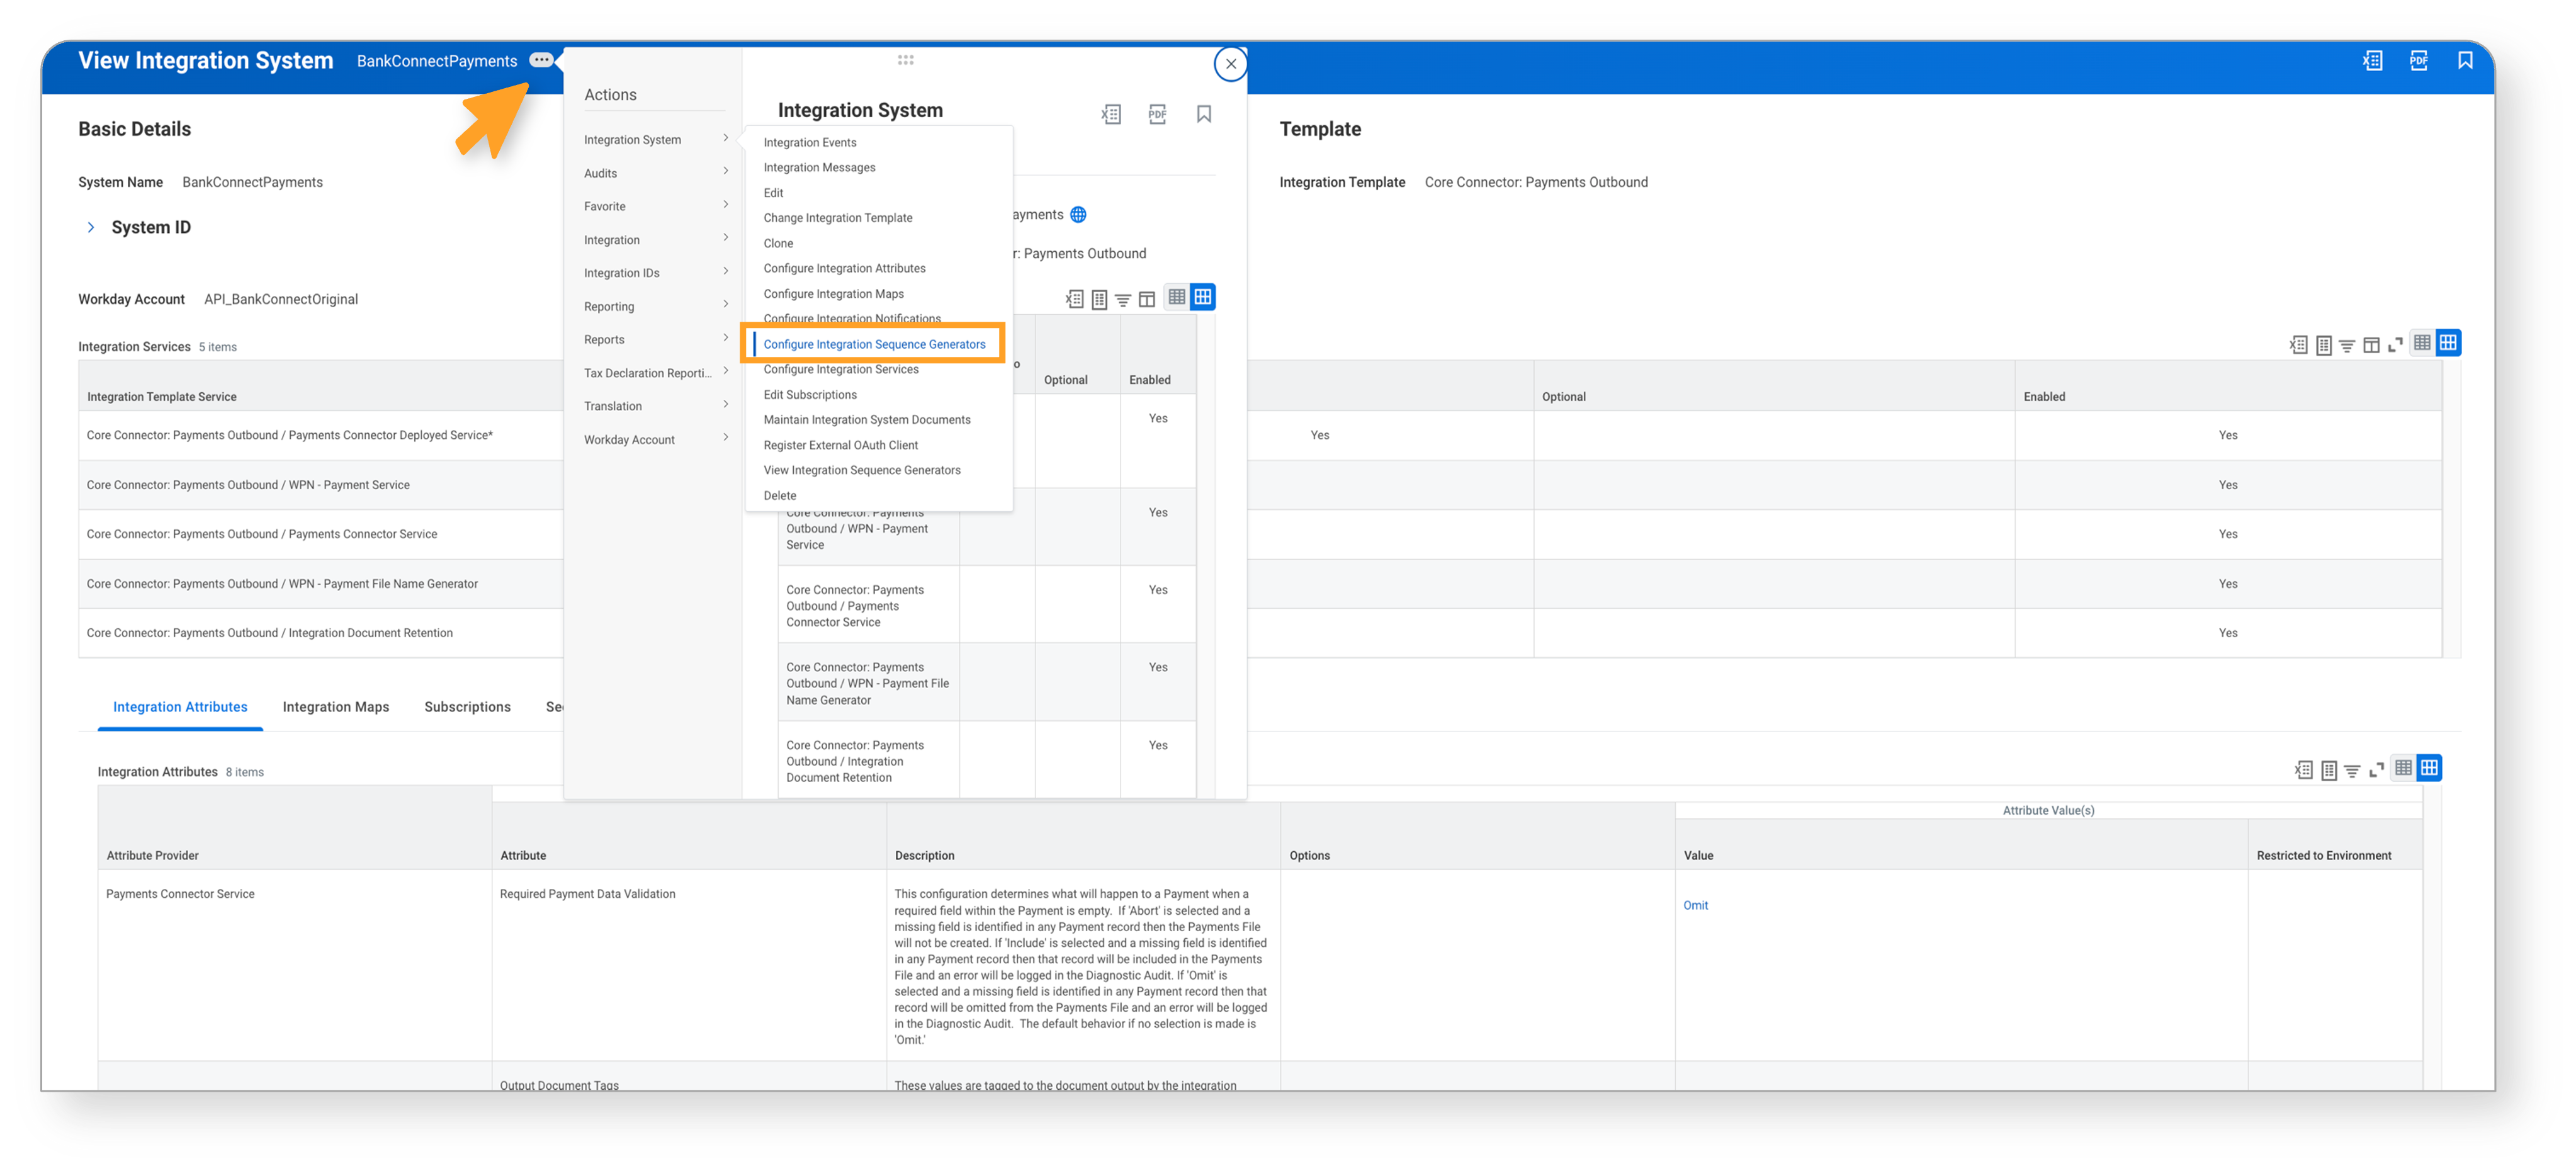2576x1171 pixels.
Task: Expand the Workday Account submenu in Actions
Action: [x=656, y=439]
